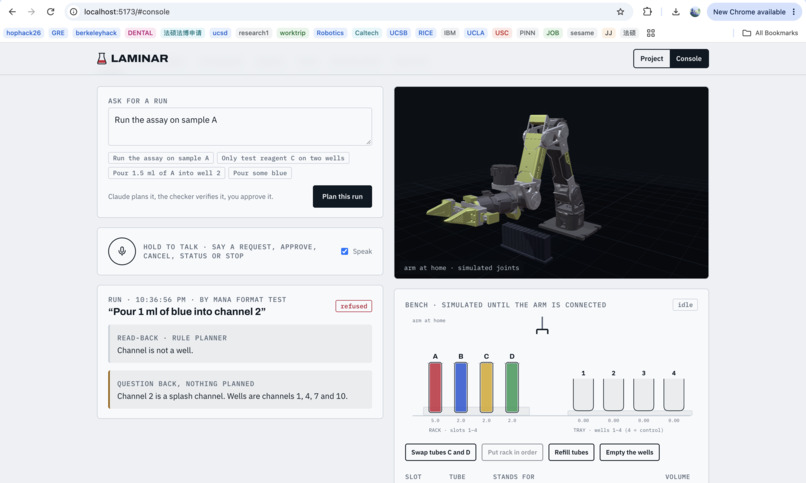Open the worktrip bookmark
This screenshot has height=483, width=806.
coord(292,33)
